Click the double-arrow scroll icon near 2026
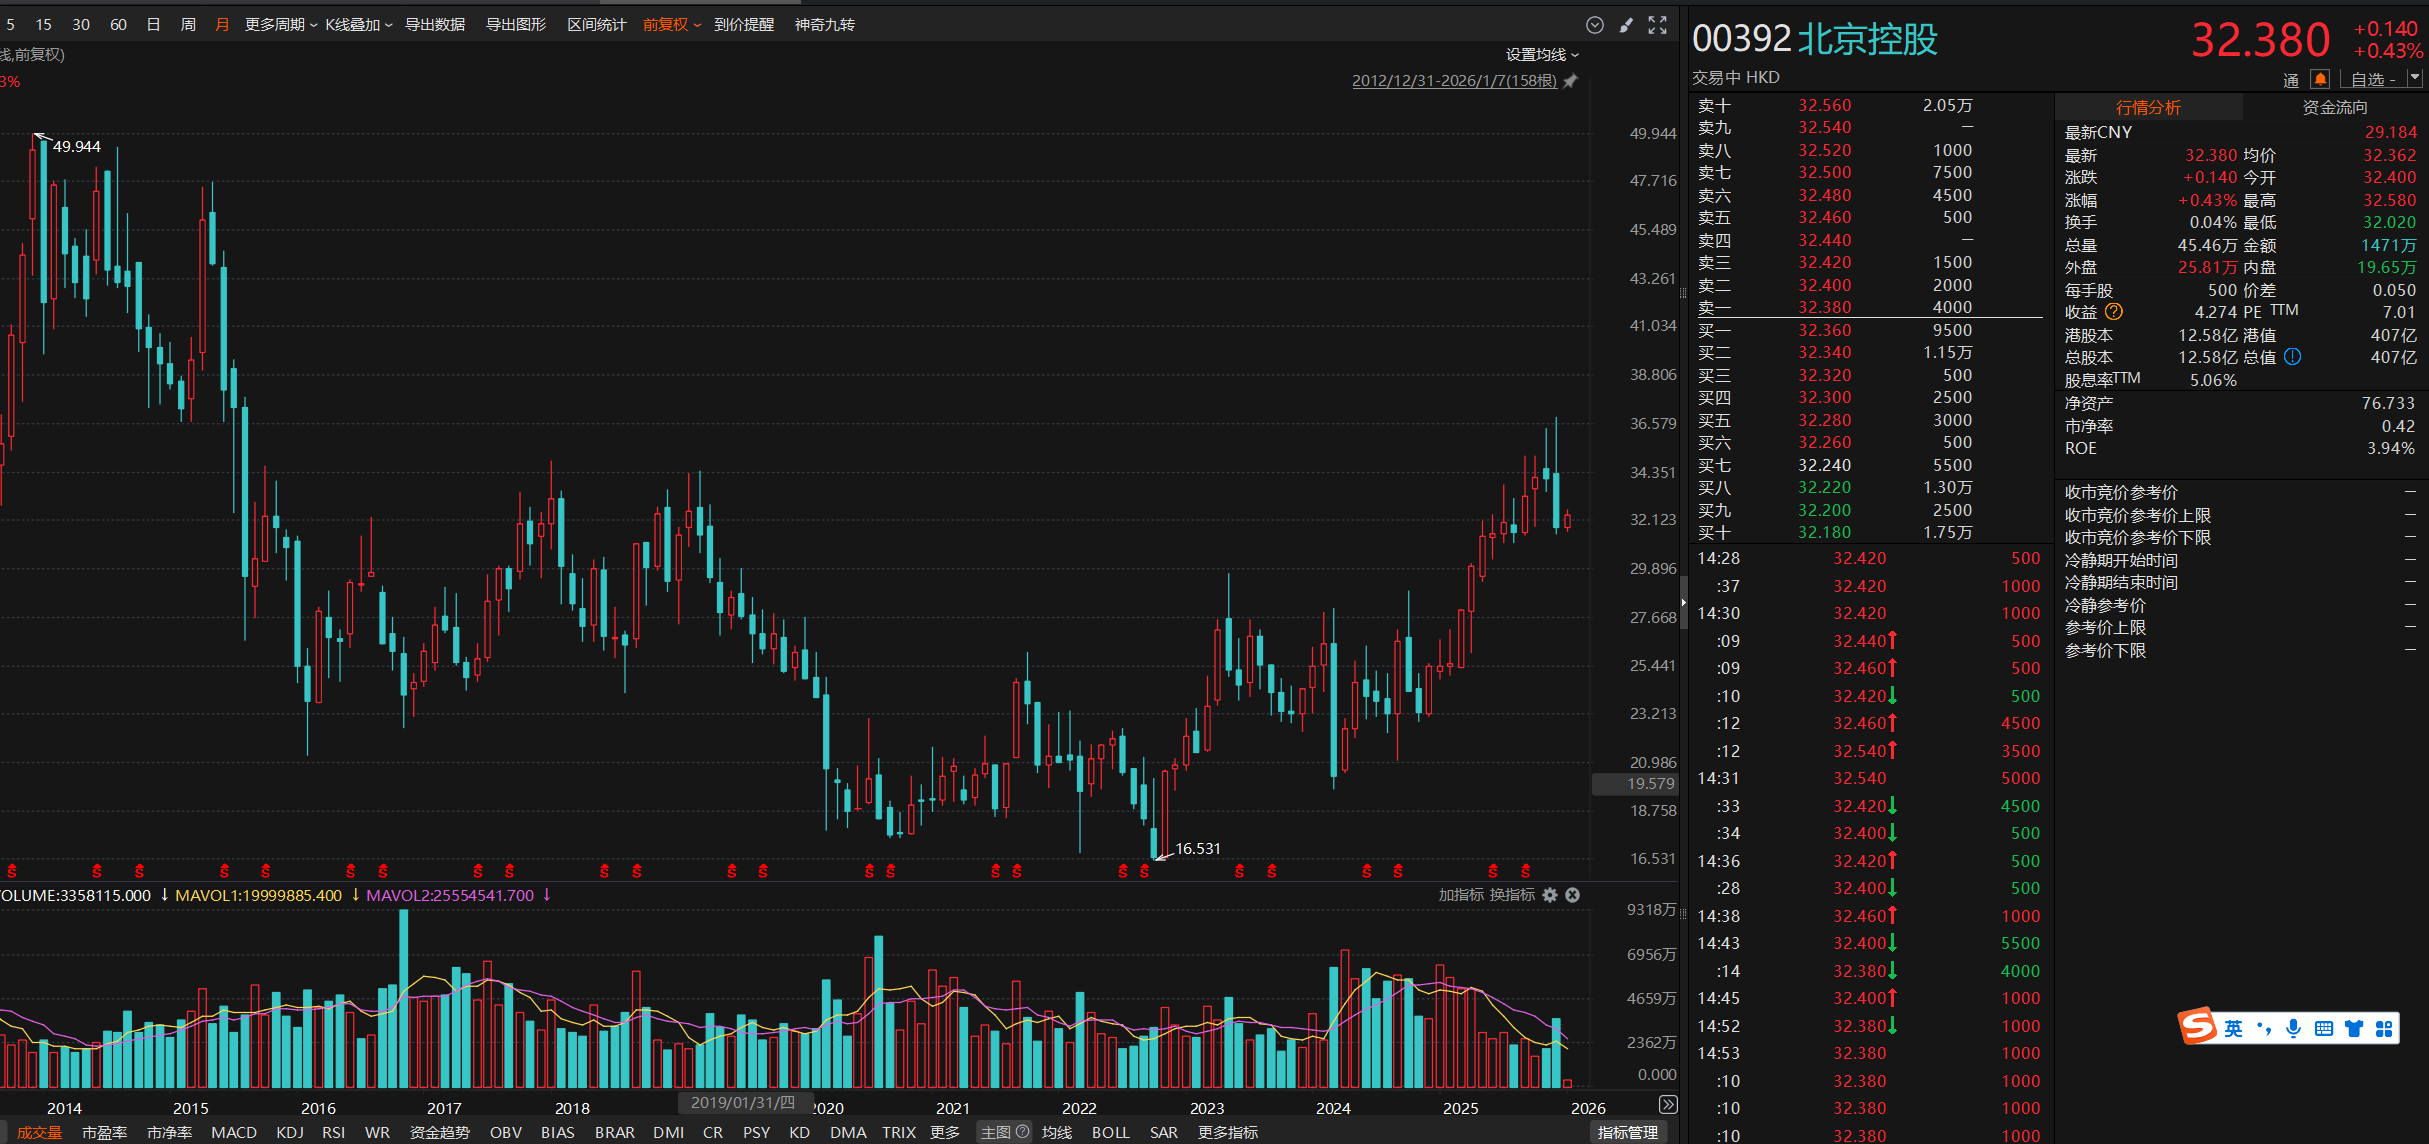 tap(1667, 1104)
